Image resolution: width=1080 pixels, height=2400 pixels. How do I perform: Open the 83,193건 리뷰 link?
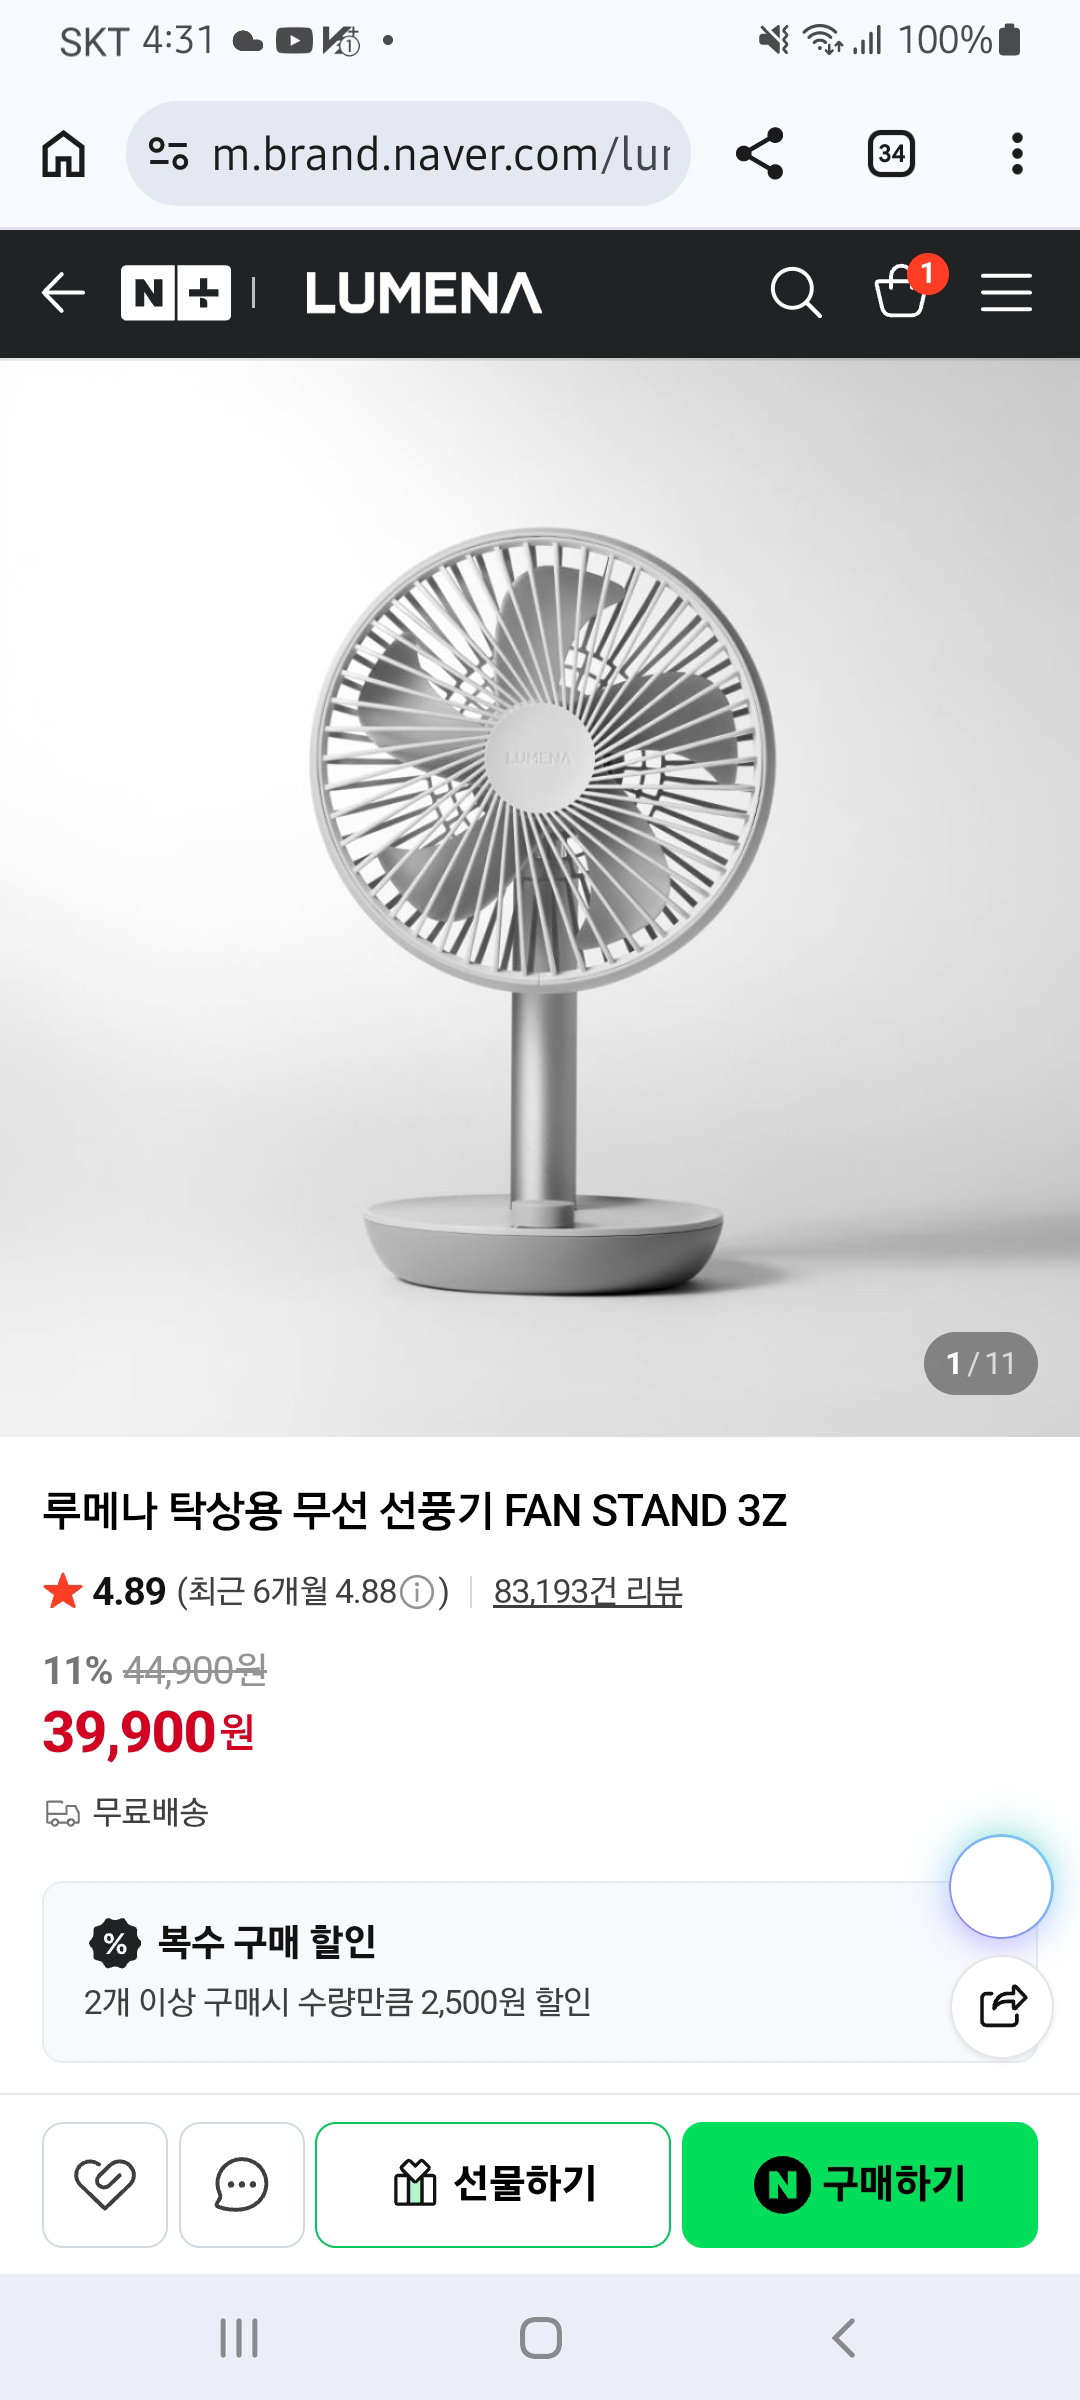pos(588,1591)
